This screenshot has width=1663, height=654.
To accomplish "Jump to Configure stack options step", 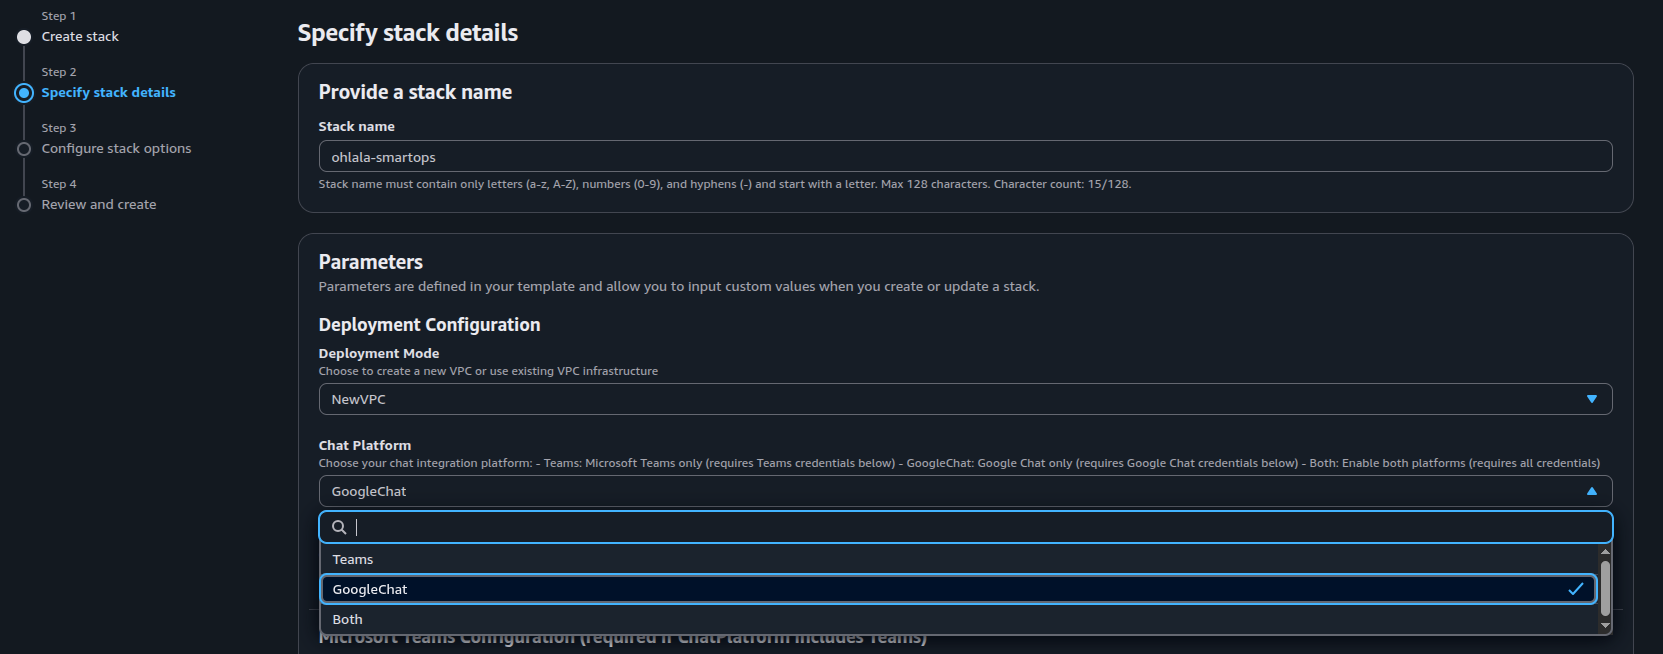I will [116, 149].
